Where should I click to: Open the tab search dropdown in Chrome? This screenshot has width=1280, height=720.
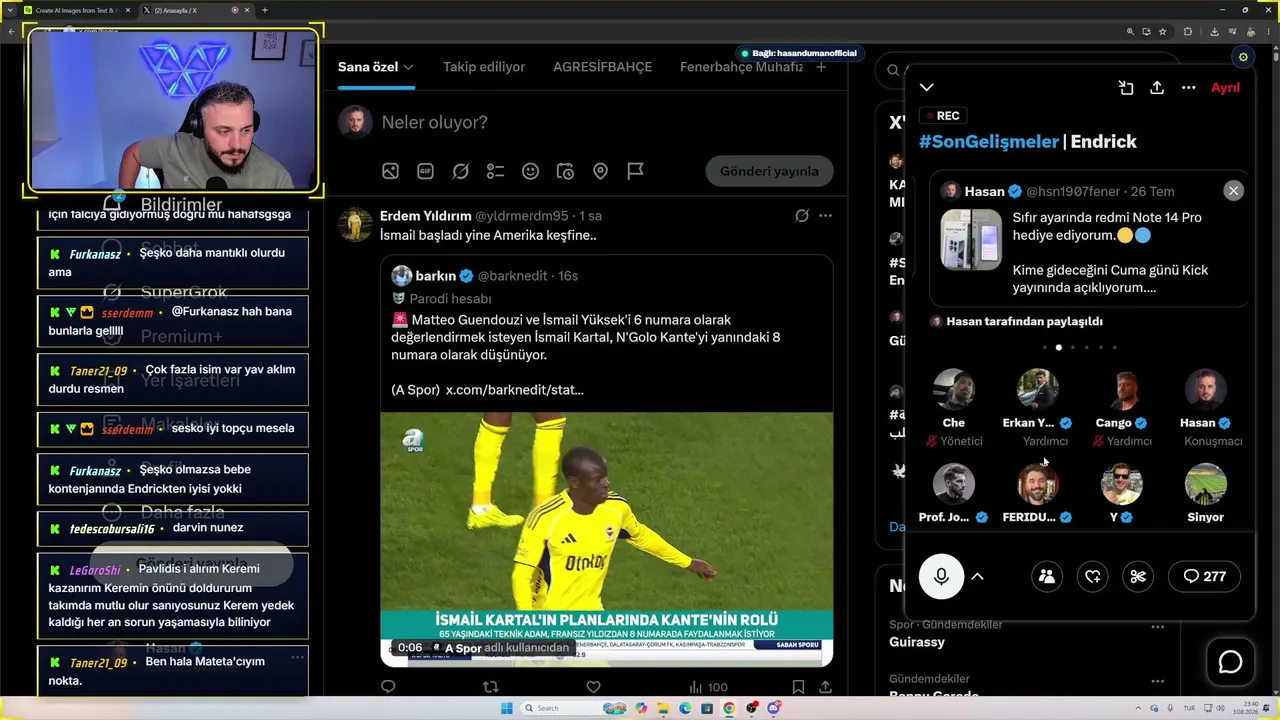pos(10,10)
